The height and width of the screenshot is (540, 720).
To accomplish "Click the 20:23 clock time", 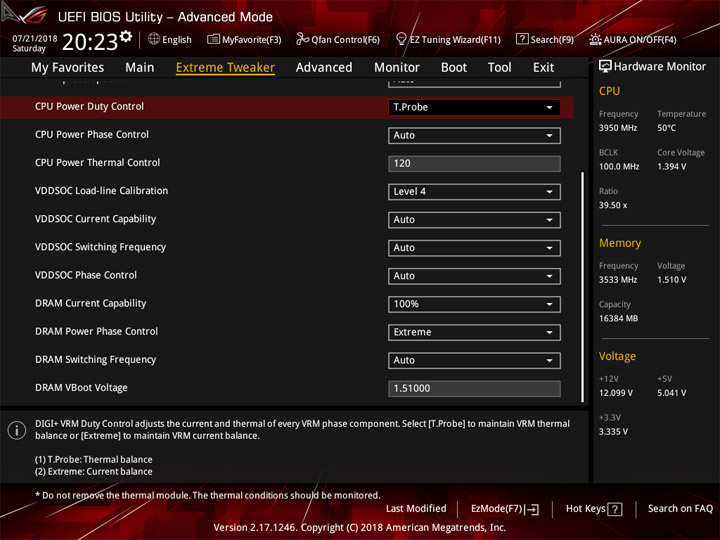I will [90, 42].
